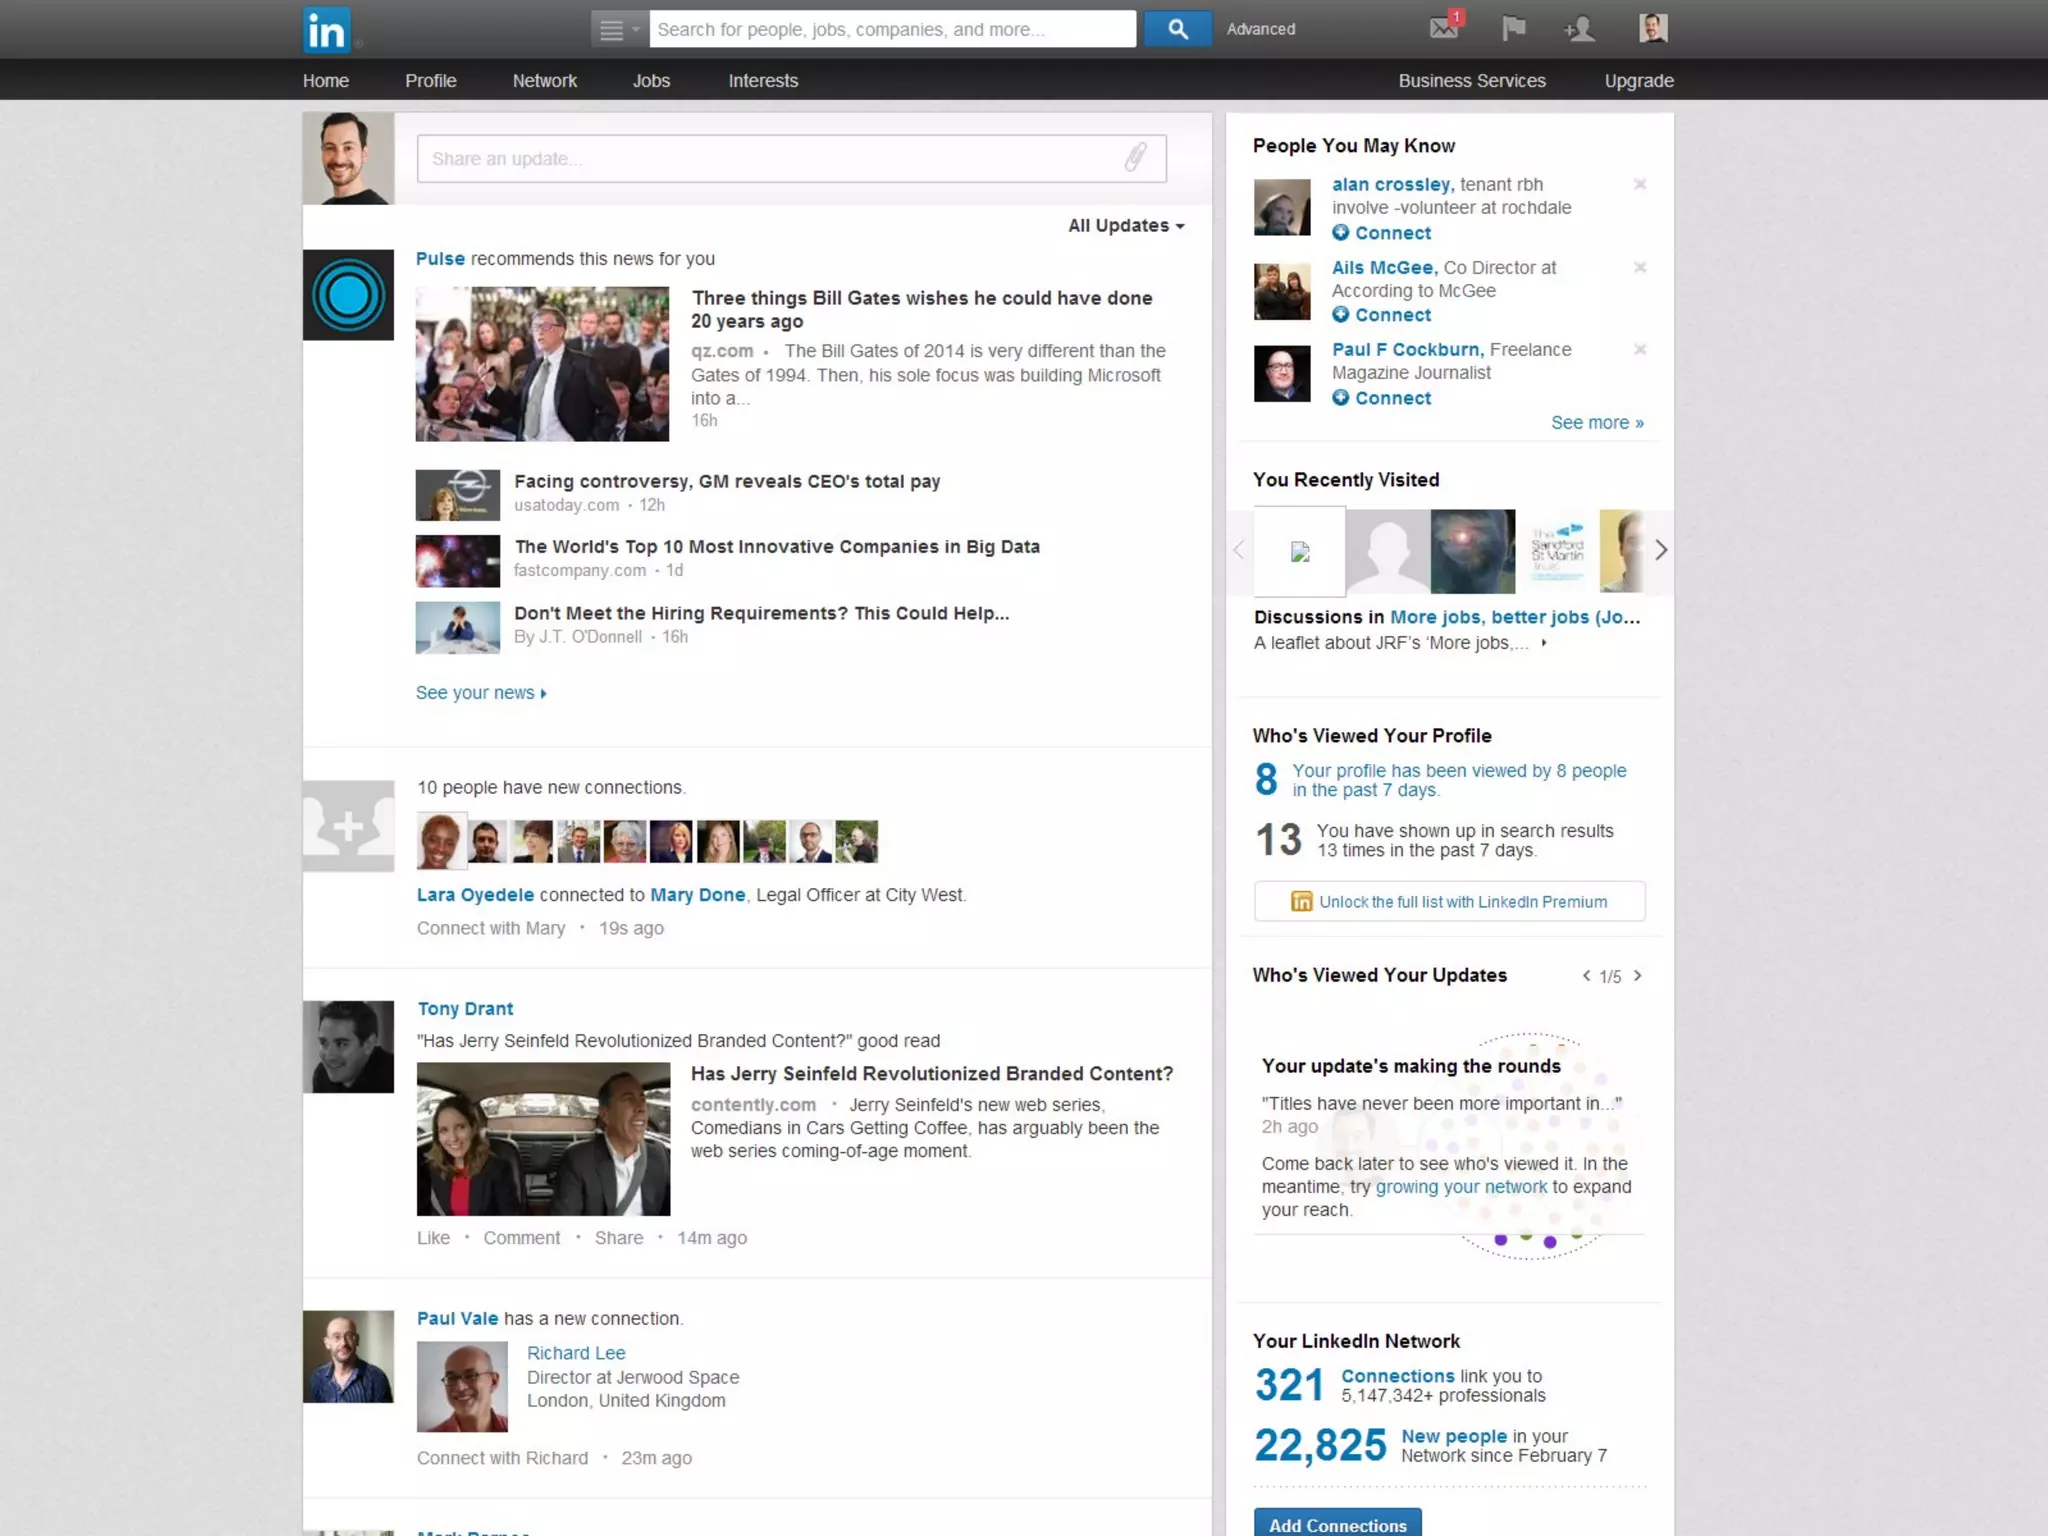This screenshot has height=1536, width=2048.
Task: Dismiss the Paul F Cockburn suggestion
Action: pyautogui.click(x=1640, y=349)
